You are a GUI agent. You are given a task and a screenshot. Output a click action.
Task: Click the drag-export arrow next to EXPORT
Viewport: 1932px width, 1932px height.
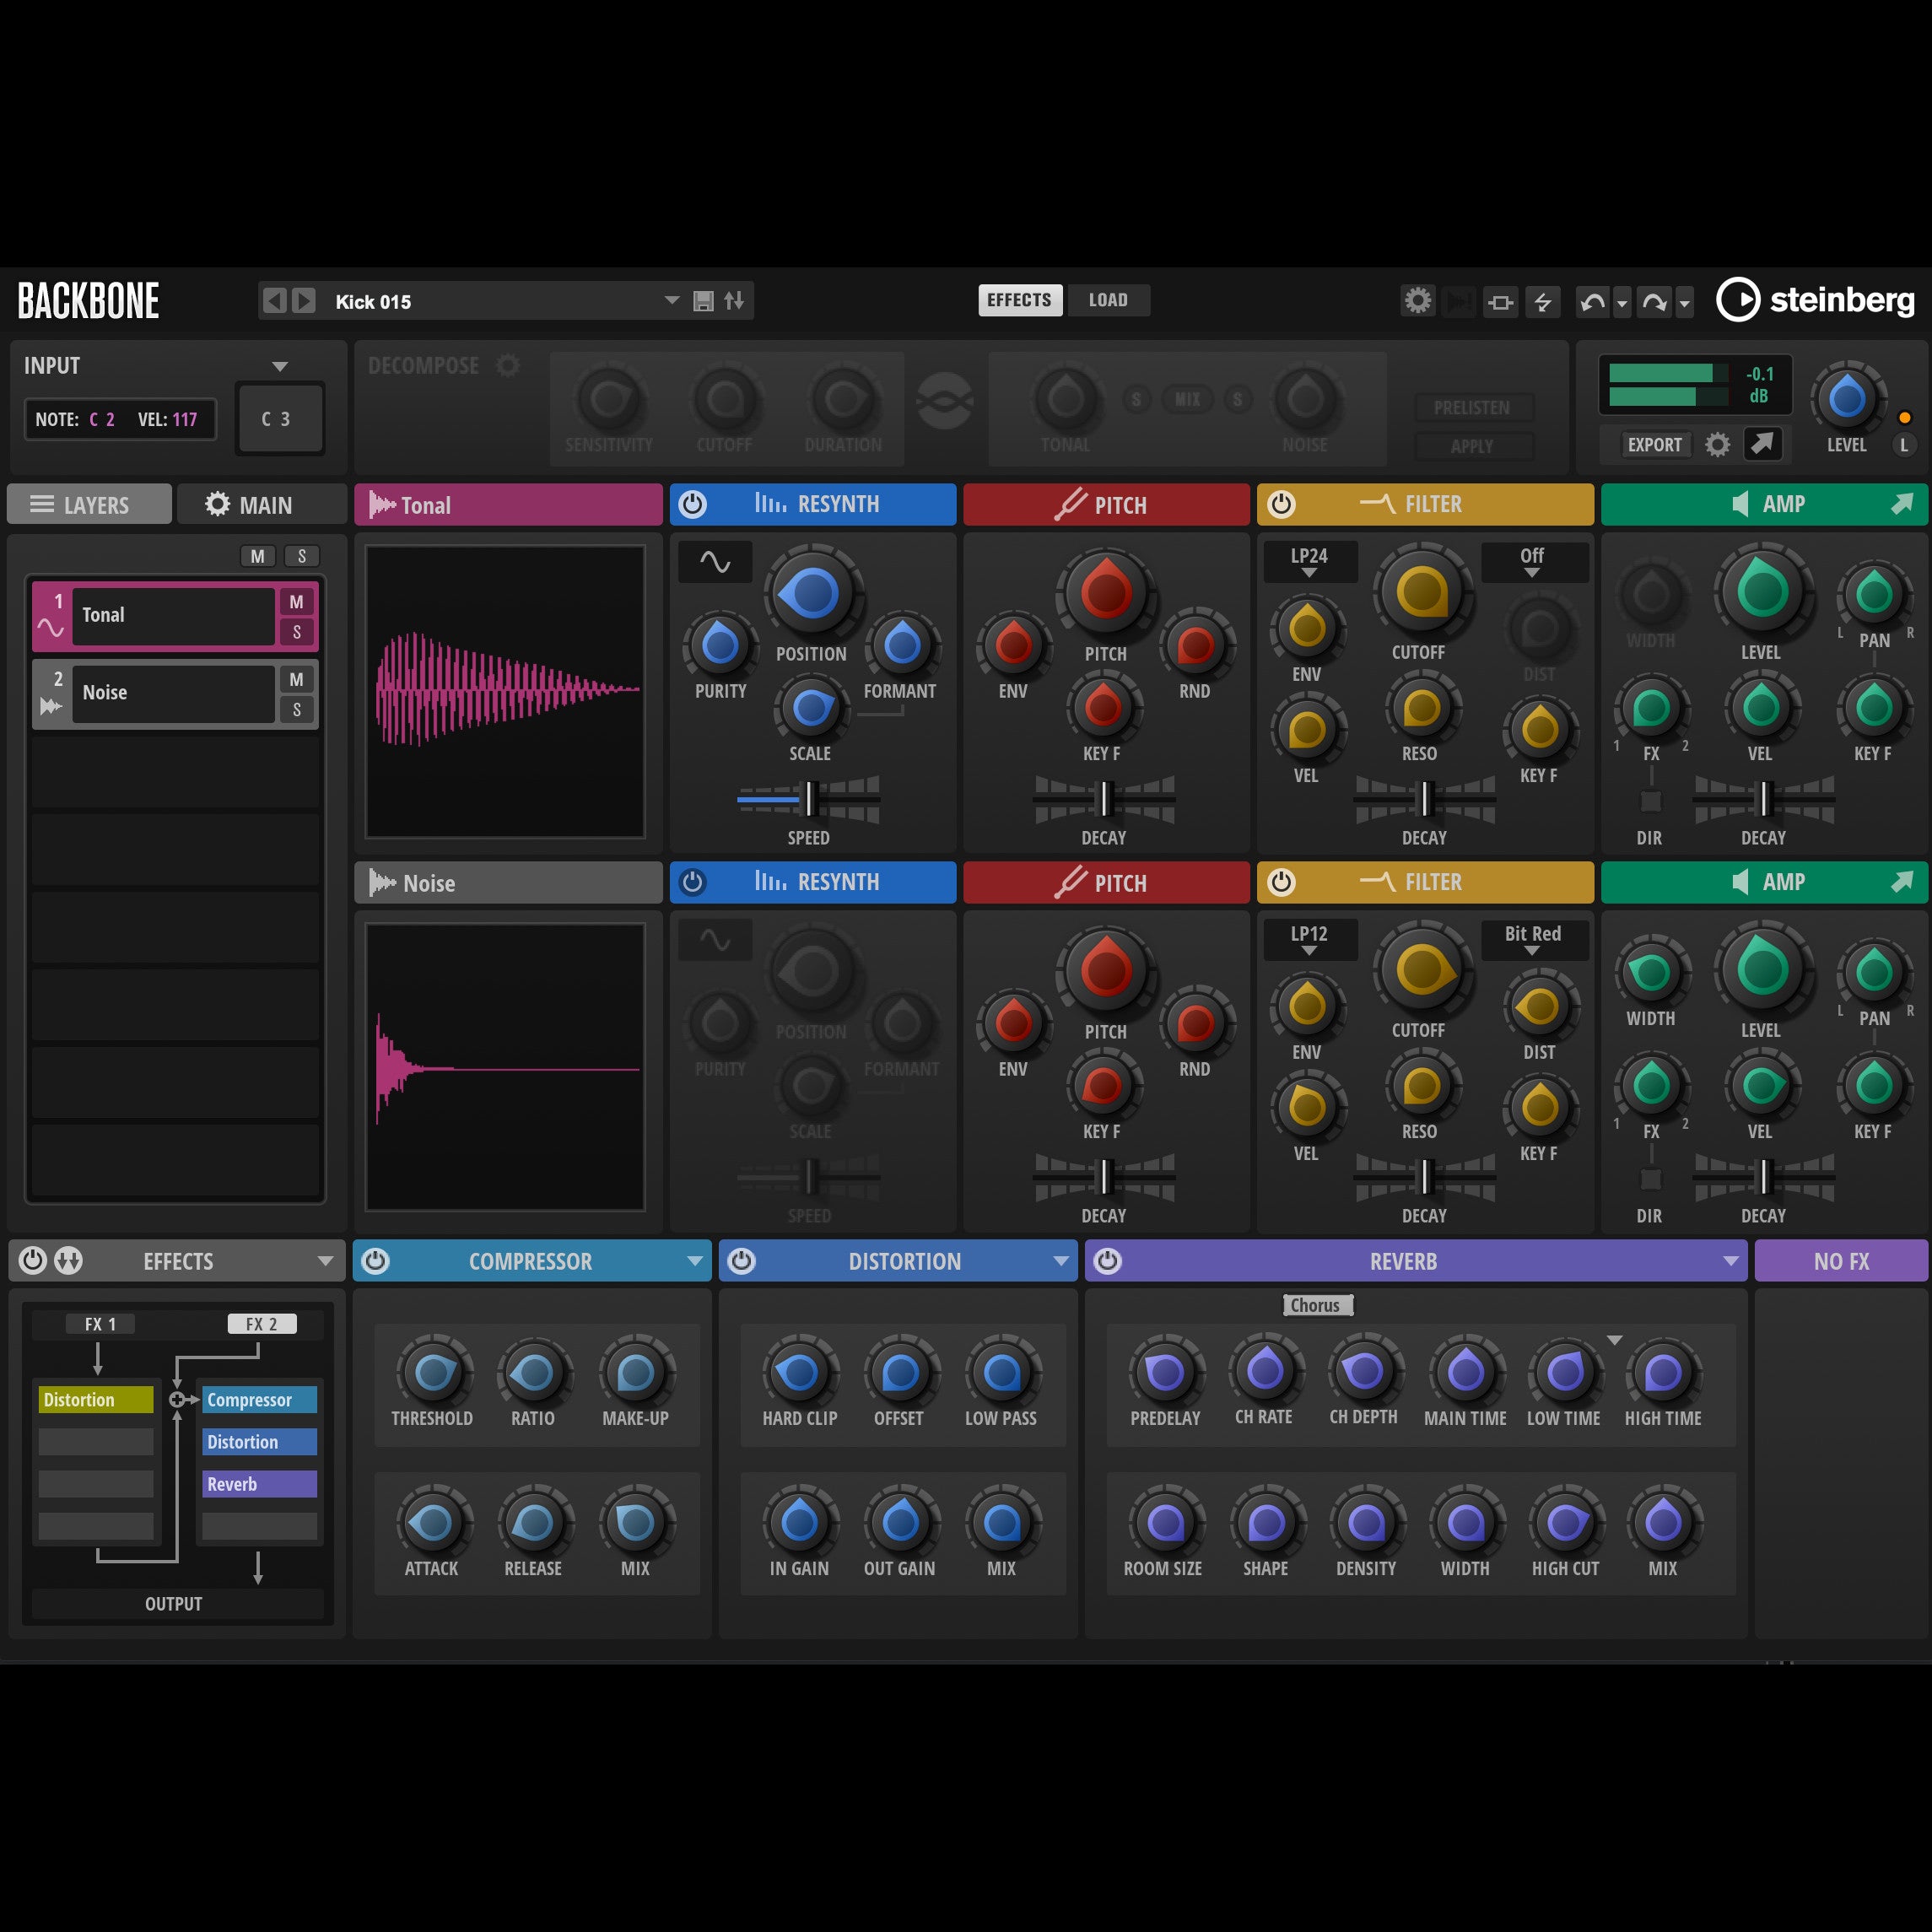(x=1762, y=443)
